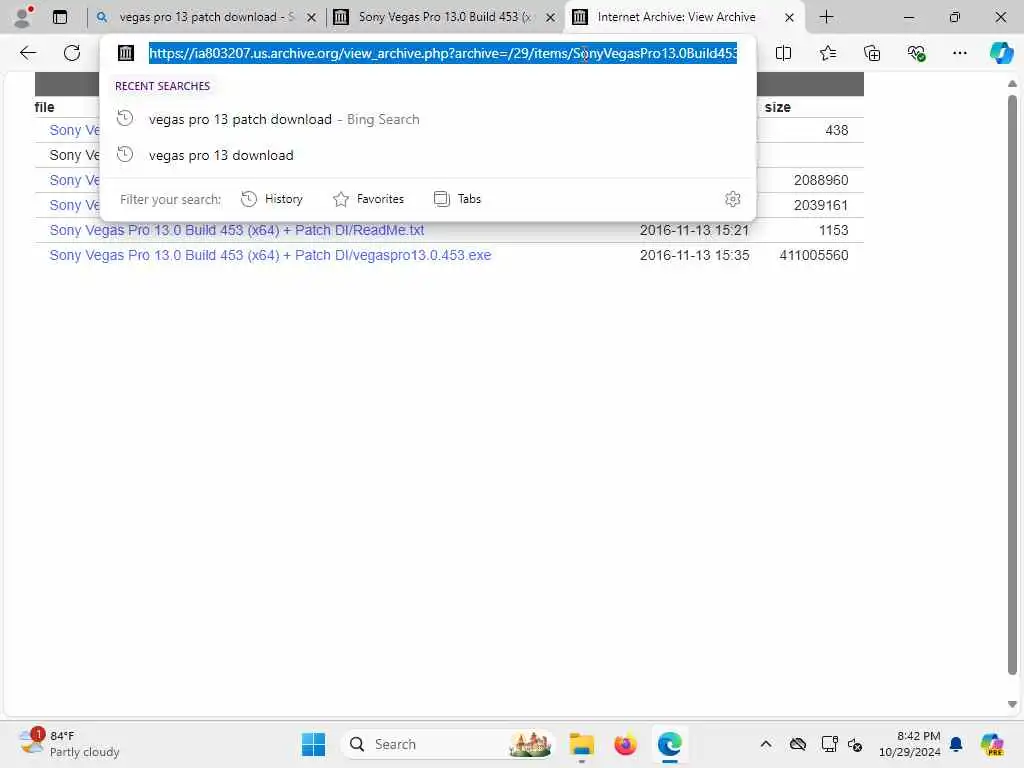This screenshot has height=768, width=1024.
Task: Reload the page with refresh icon
Action: (72, 53)
